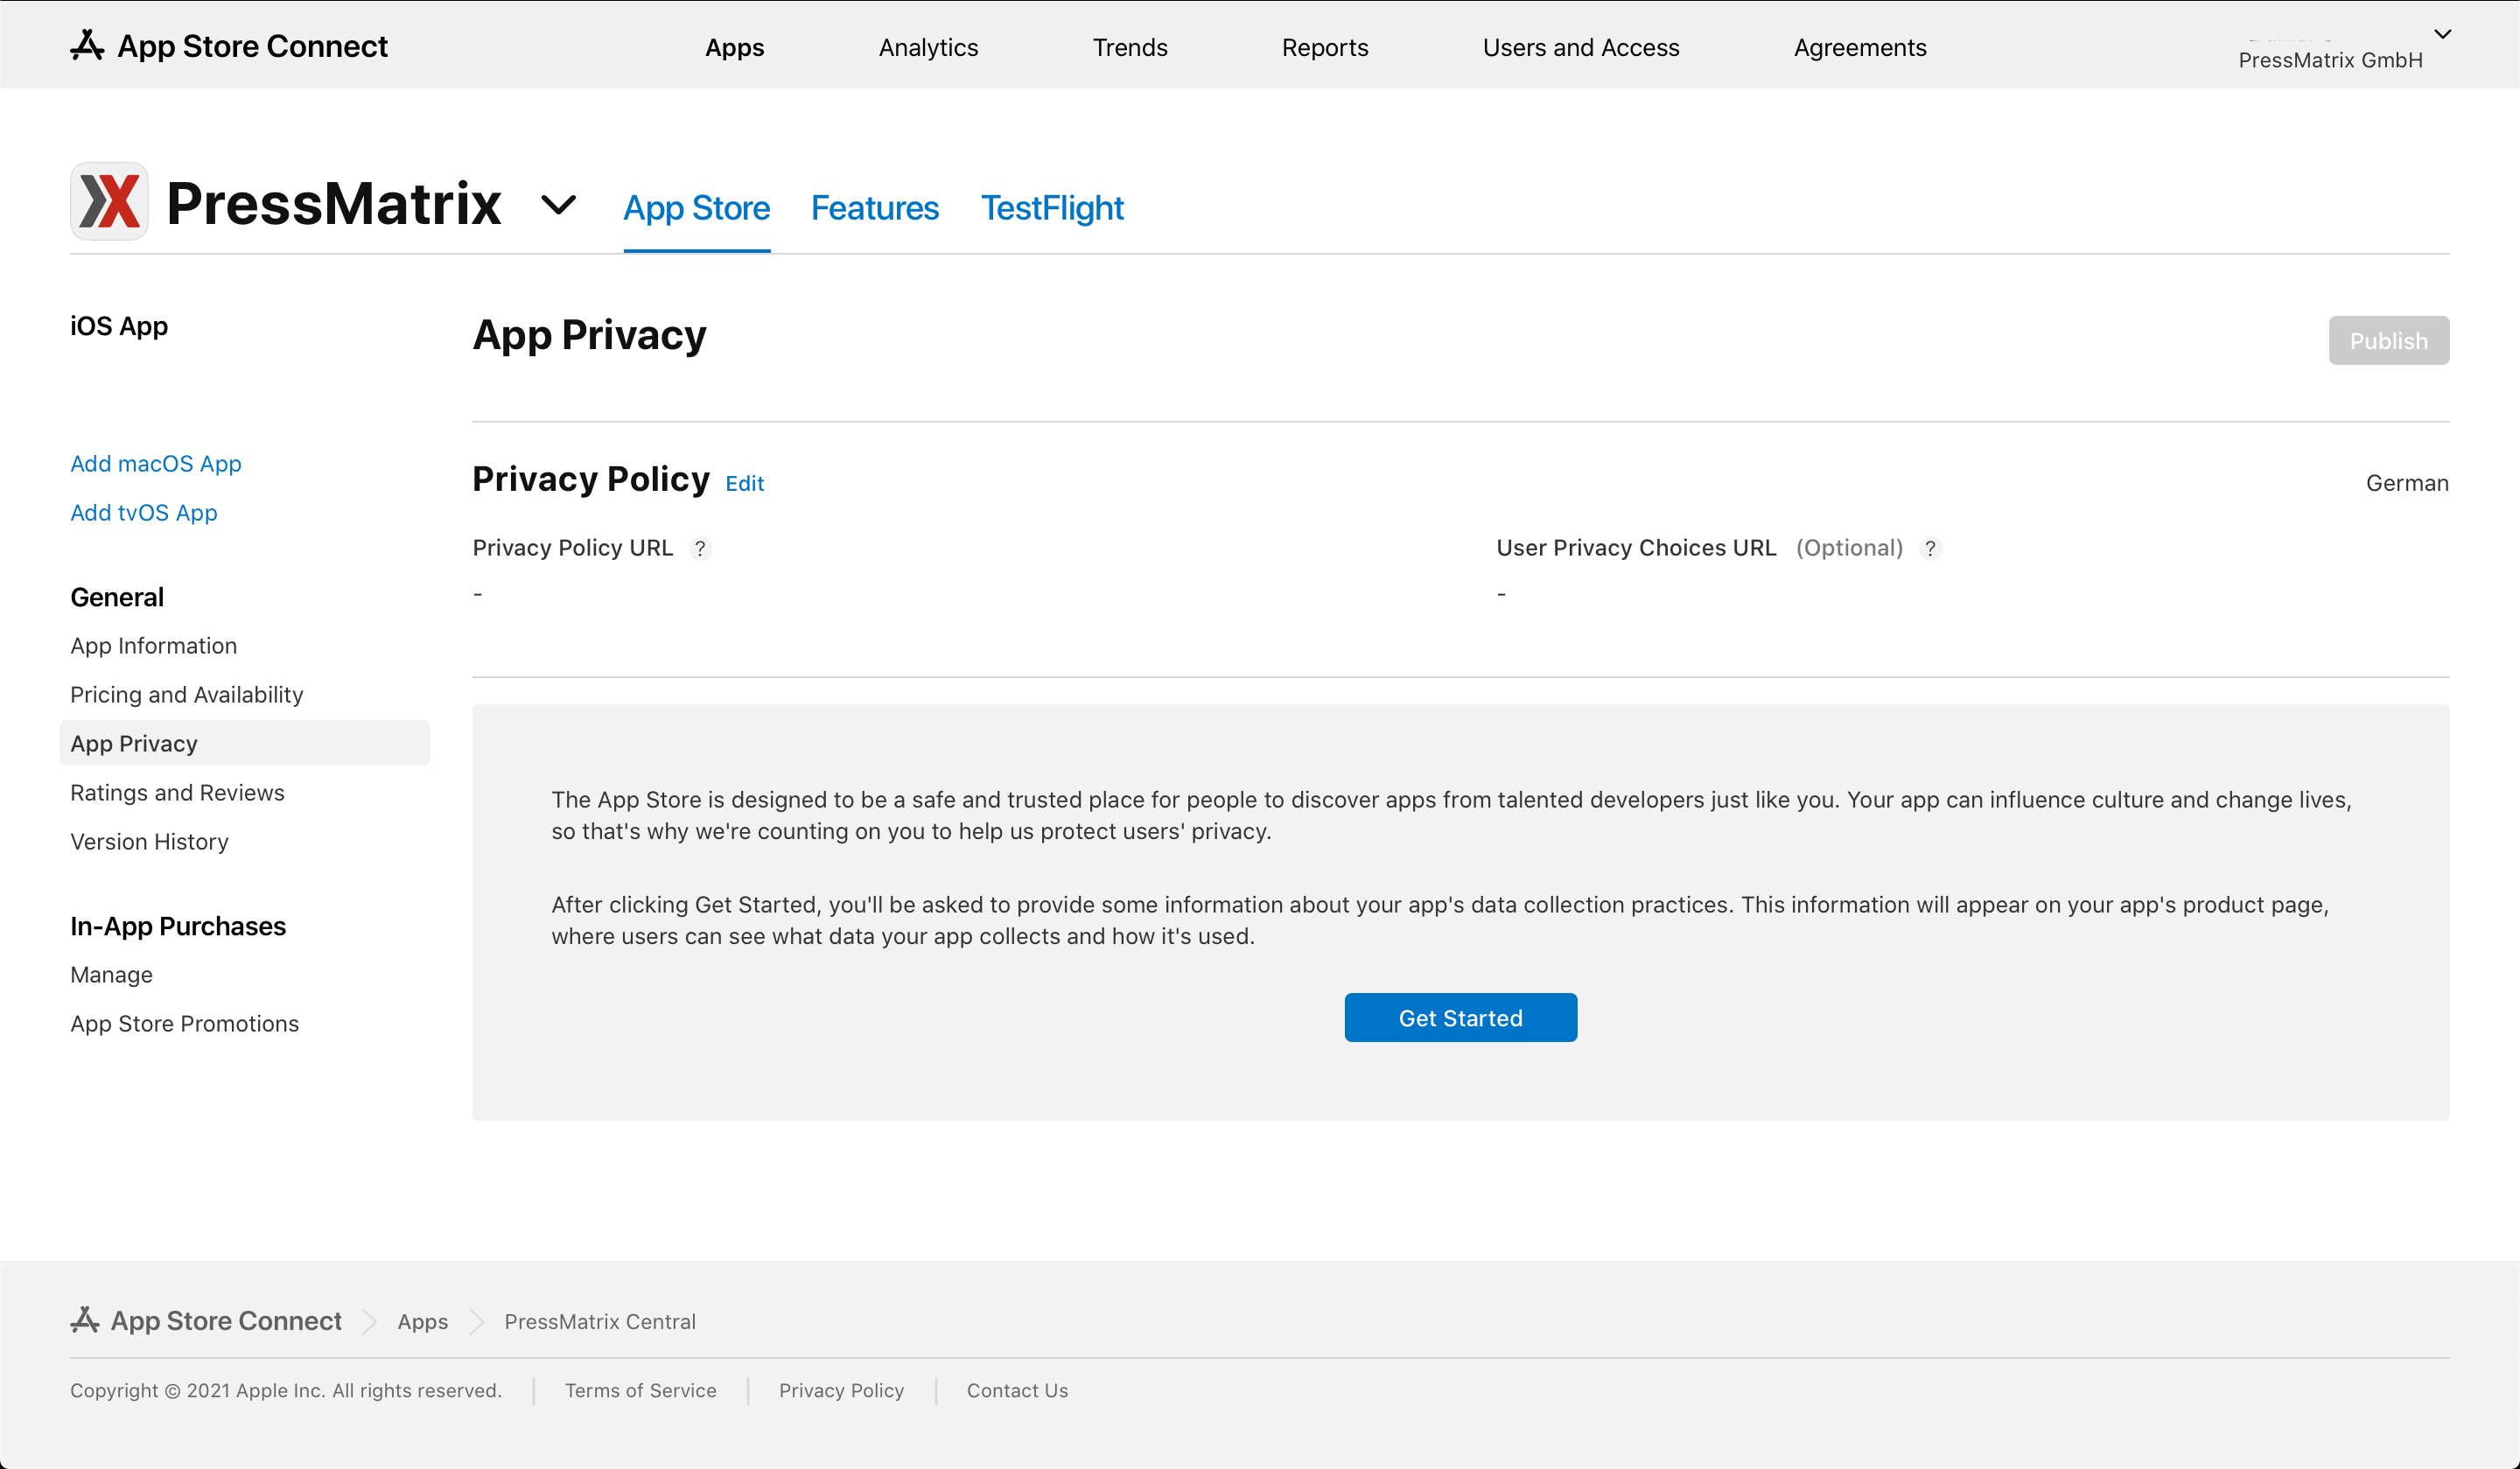Edit the Privacy Policy section

[x=745, y=484]
